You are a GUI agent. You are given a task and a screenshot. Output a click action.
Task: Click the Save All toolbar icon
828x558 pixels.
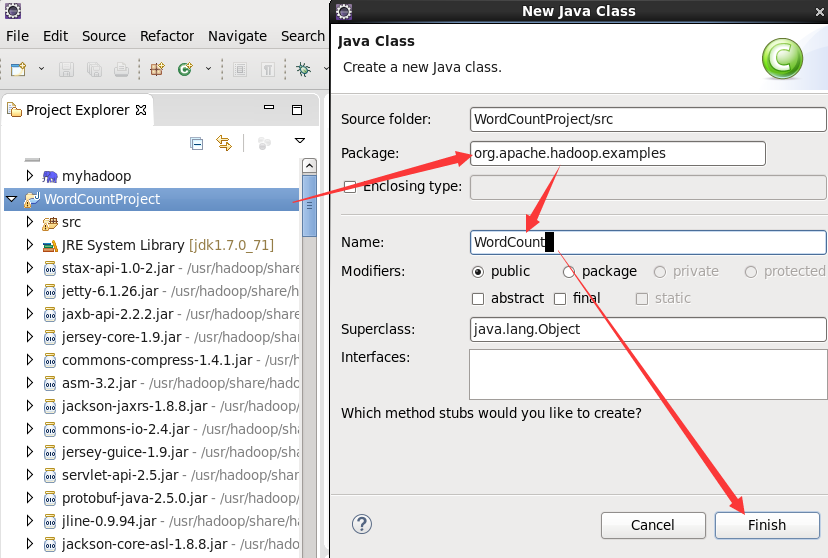tap(94, 69)
